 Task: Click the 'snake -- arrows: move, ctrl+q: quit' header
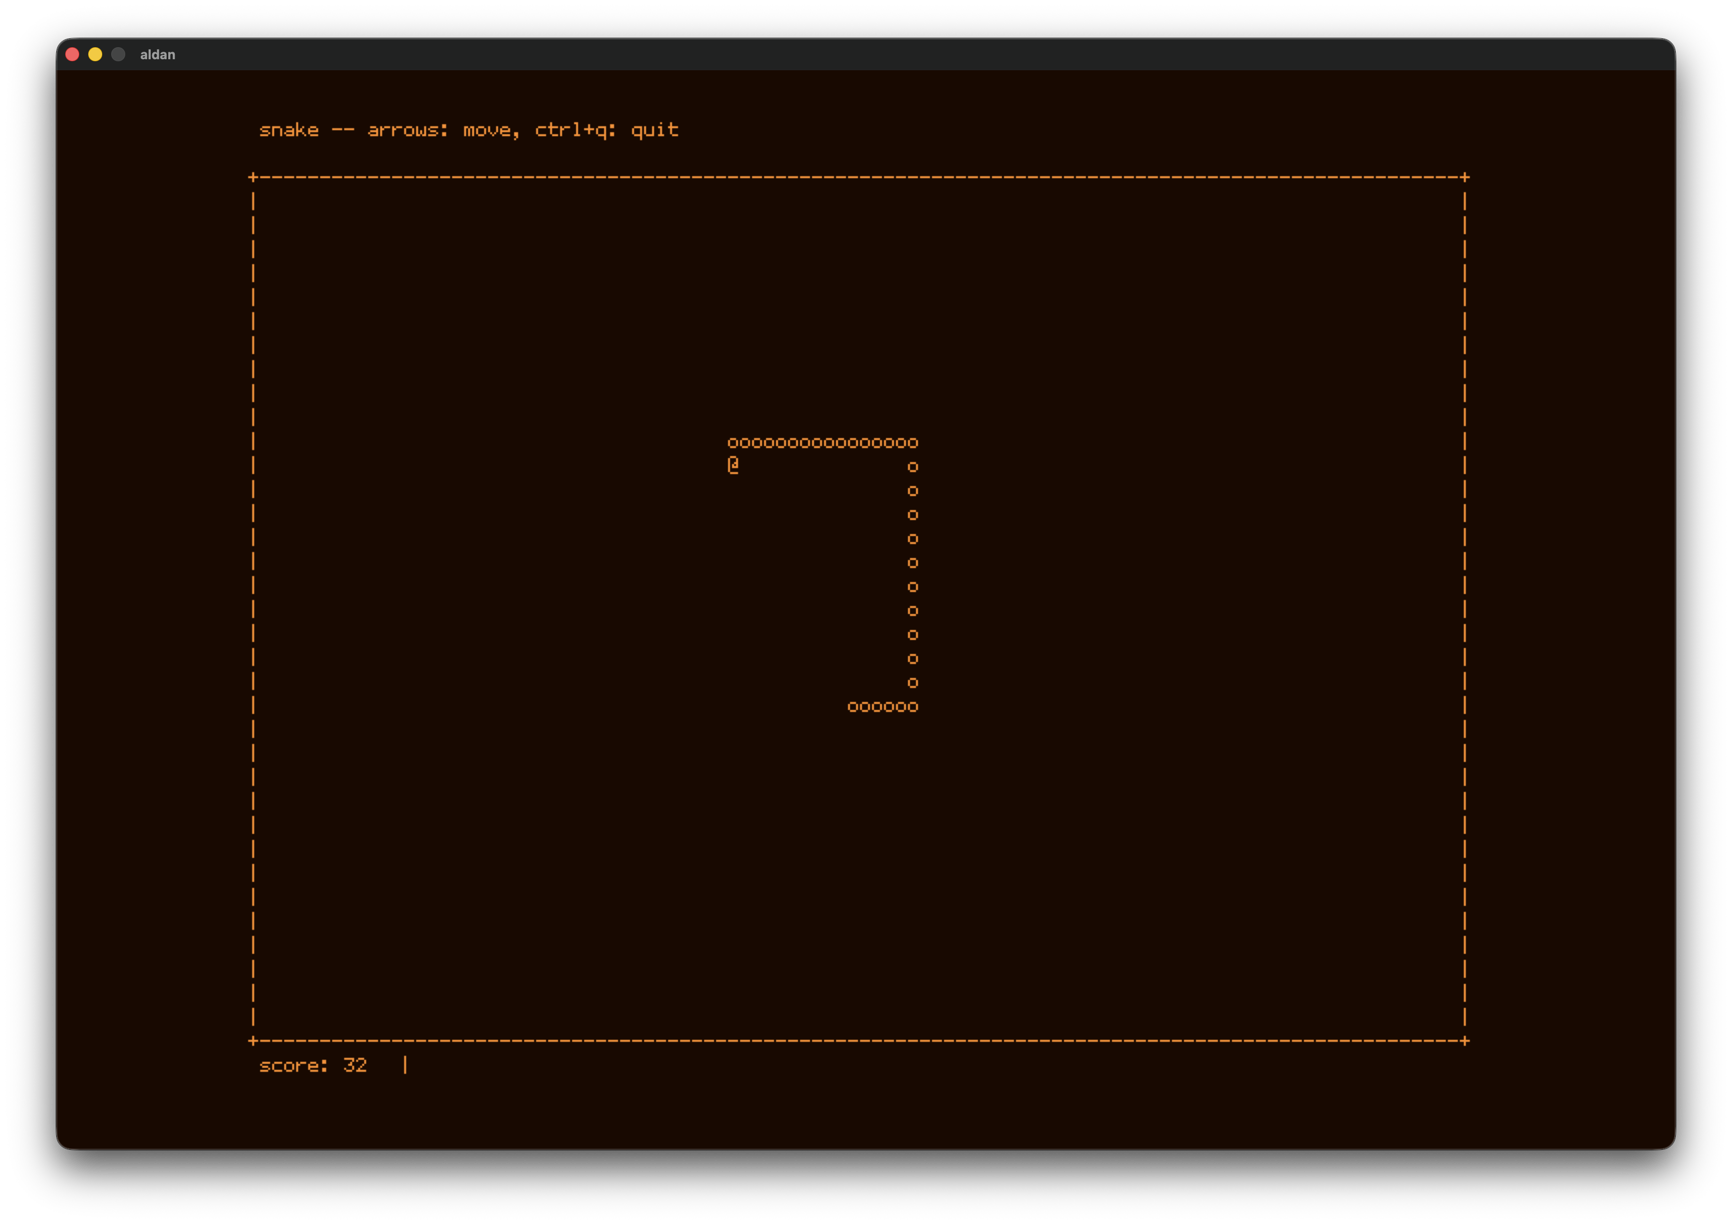click(469, 130)
